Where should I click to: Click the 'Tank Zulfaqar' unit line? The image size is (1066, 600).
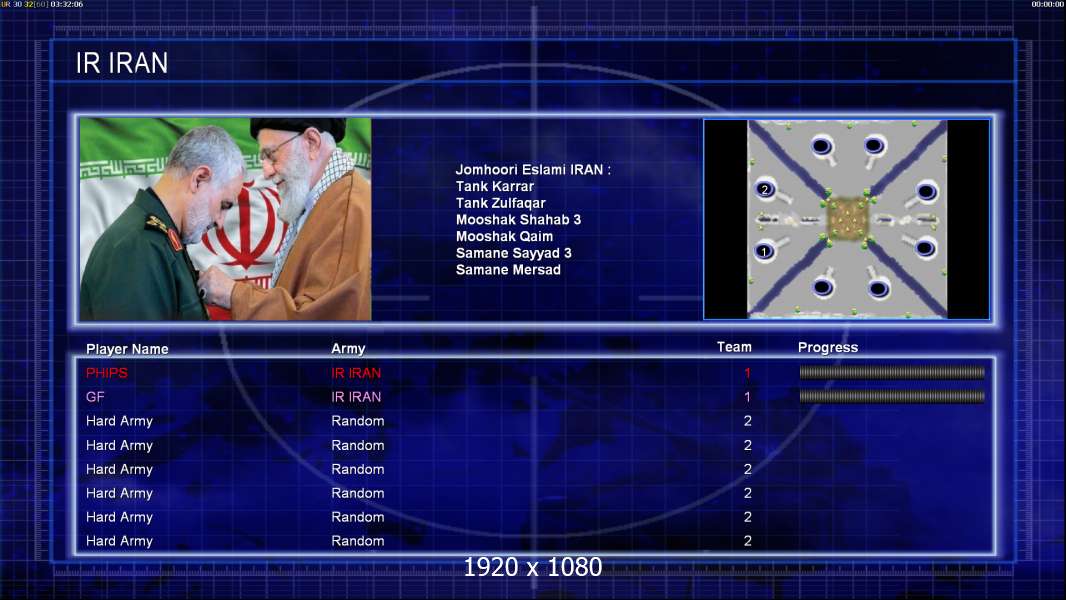[x=500, y=203]
